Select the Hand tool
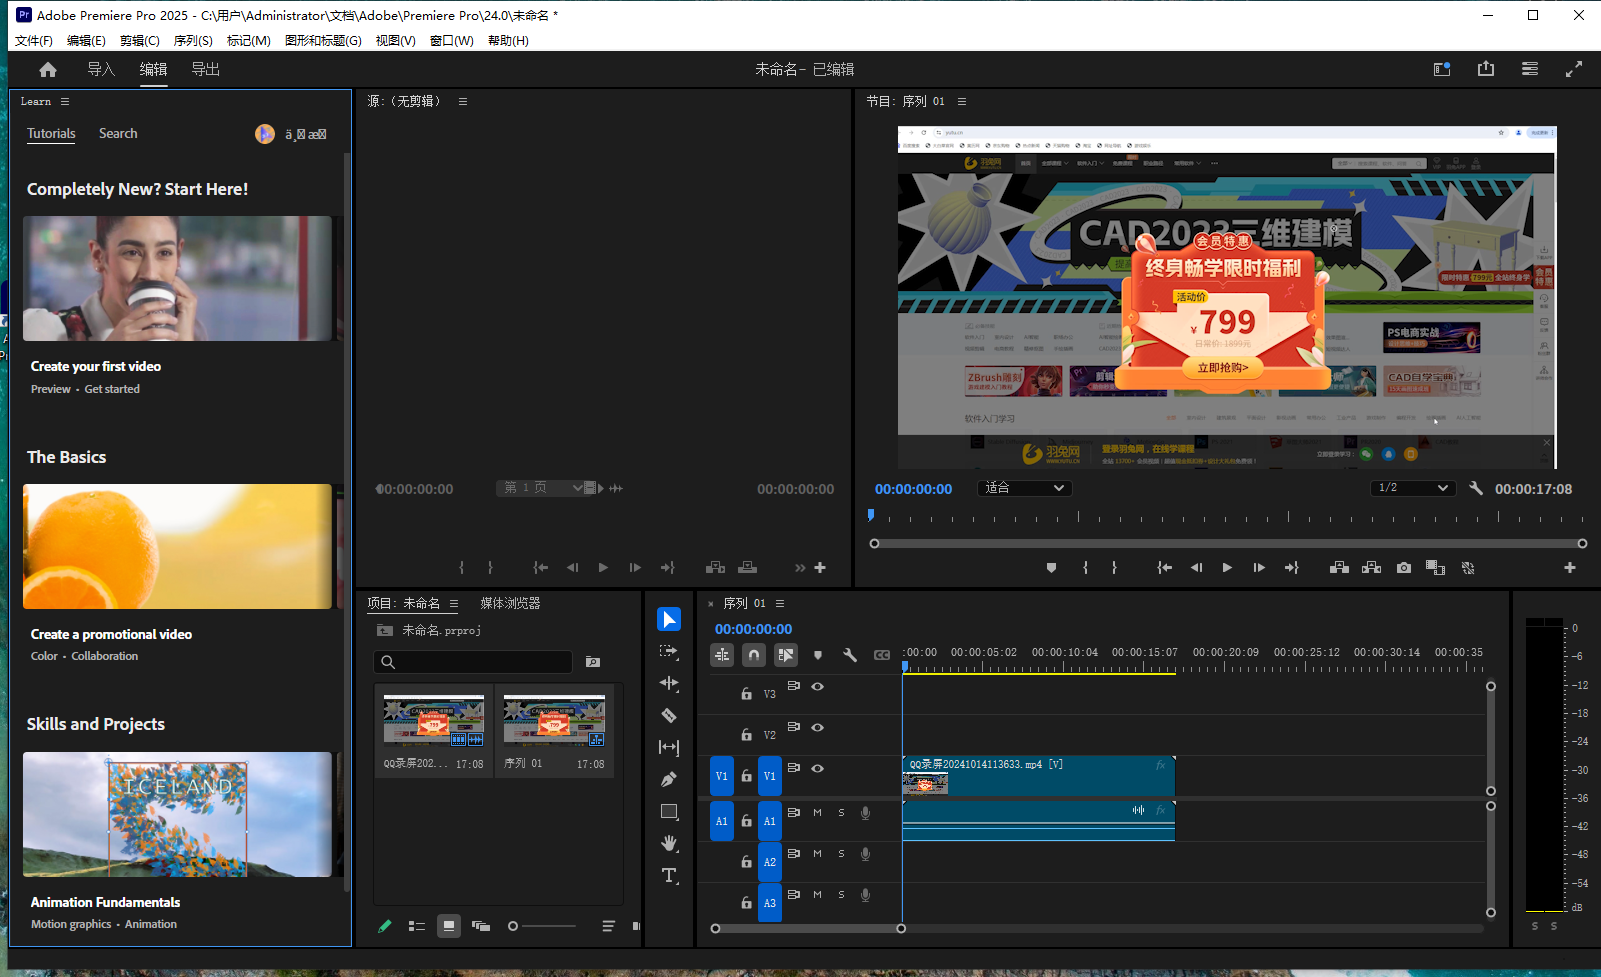 pyautogui.click(x=669, y=843)
